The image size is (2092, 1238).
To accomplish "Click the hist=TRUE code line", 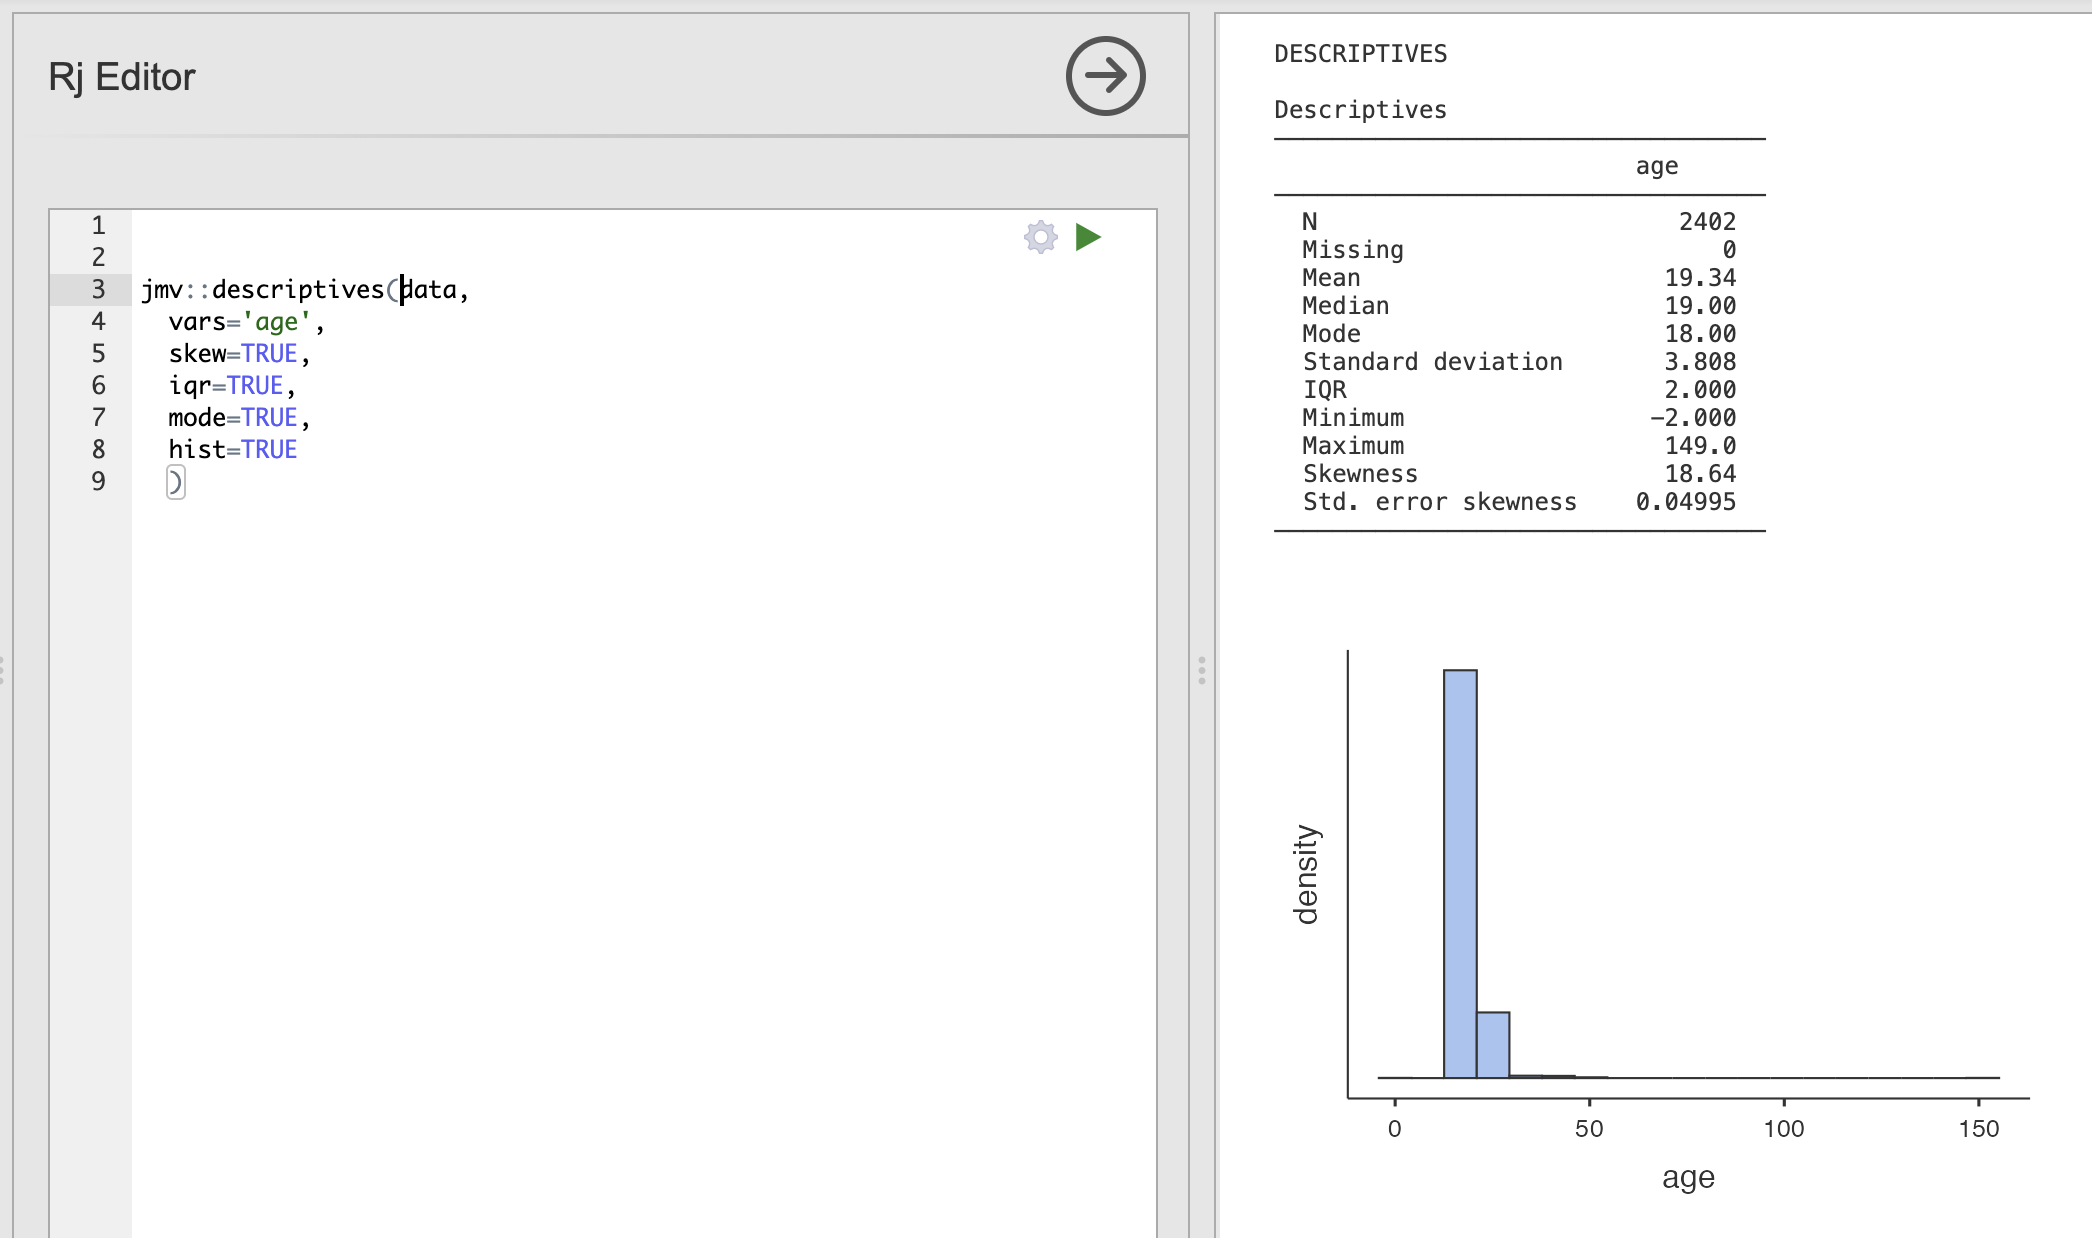I will click(232, 450).
